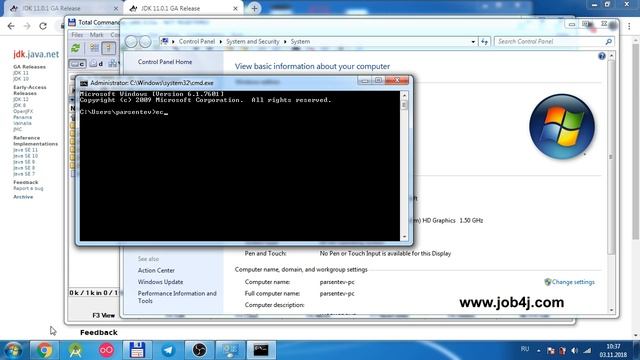This screenshot has height=360, width=640.
Task: Expand the arrow after Control Panel breadcrumb
Action: tap(220, 42)
